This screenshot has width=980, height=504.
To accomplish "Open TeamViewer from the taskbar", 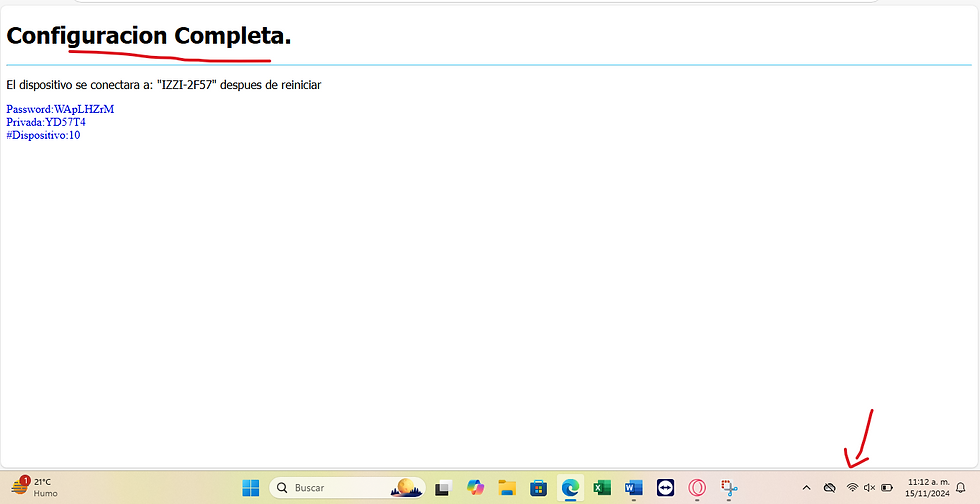I will click(666, 488).
